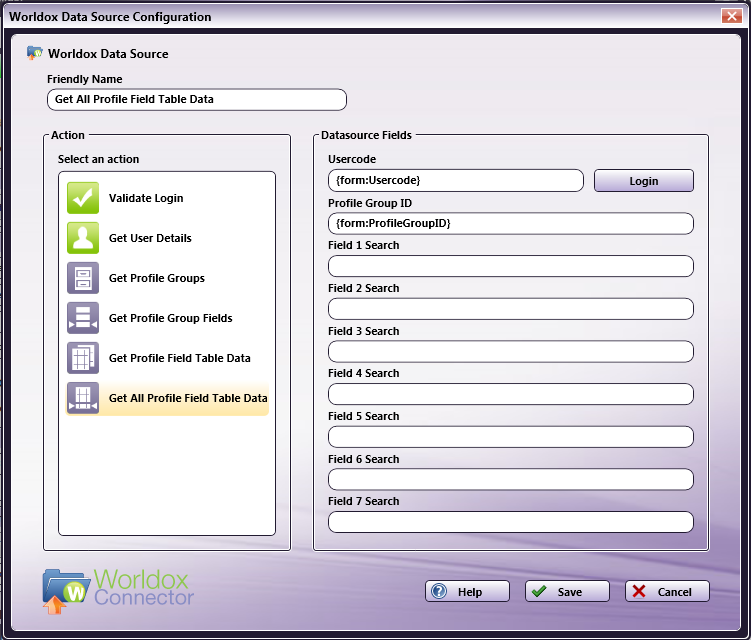The width and height of the screenshot is (751, 640).
Task: Select the Get Profile Group Fields label
Action: click(171, 318)
